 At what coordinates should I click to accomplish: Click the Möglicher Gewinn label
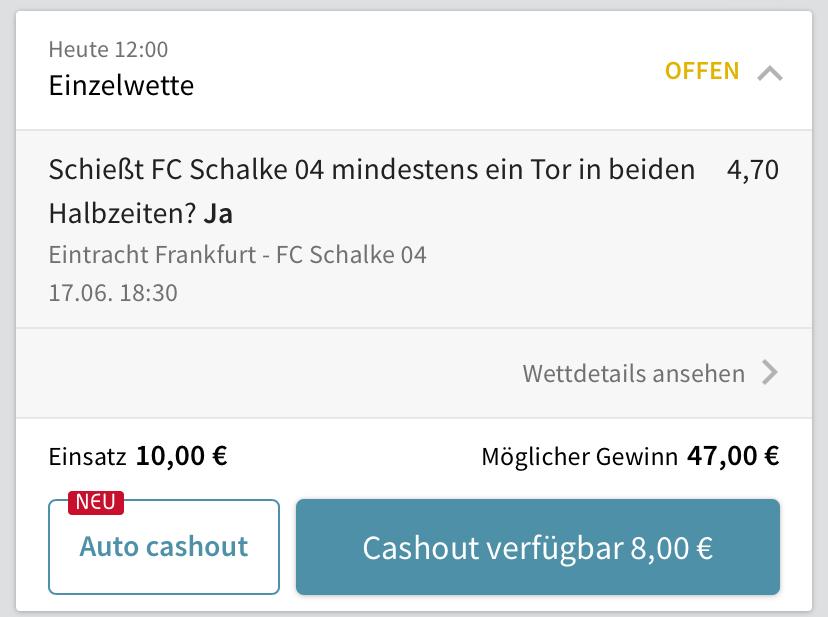point(579,457)
